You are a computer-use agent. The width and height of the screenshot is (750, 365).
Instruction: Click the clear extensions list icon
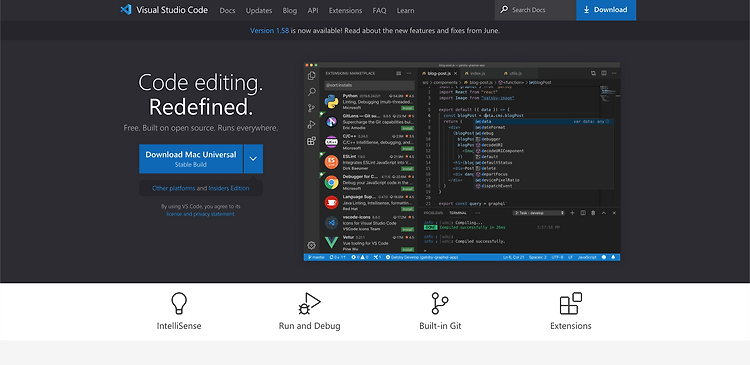coord(398,74)
